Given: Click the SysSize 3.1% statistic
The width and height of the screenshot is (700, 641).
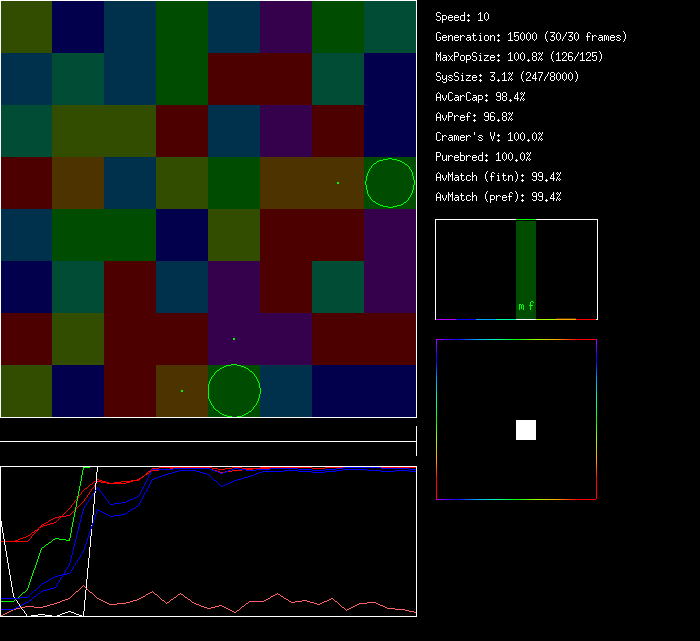Looking at the screenshot, I should tap(507, 77).
